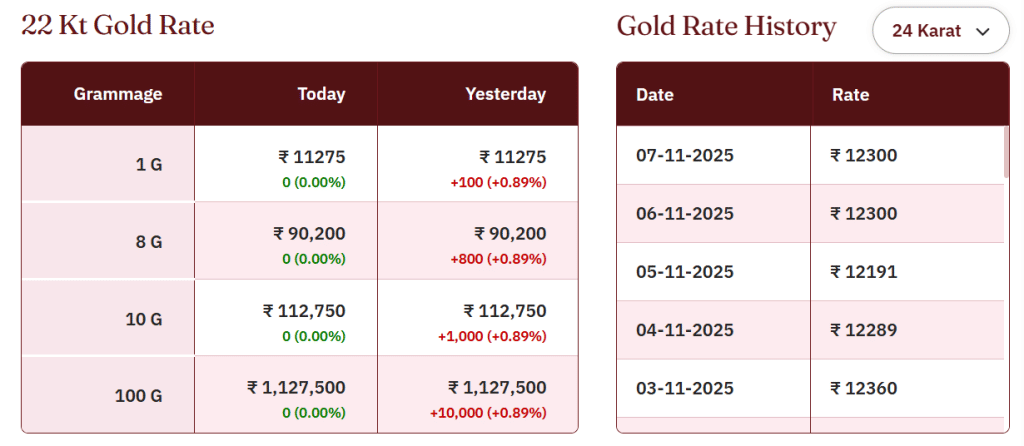
Task: Click the 8 G grammage row
Action: click(148, 242)
